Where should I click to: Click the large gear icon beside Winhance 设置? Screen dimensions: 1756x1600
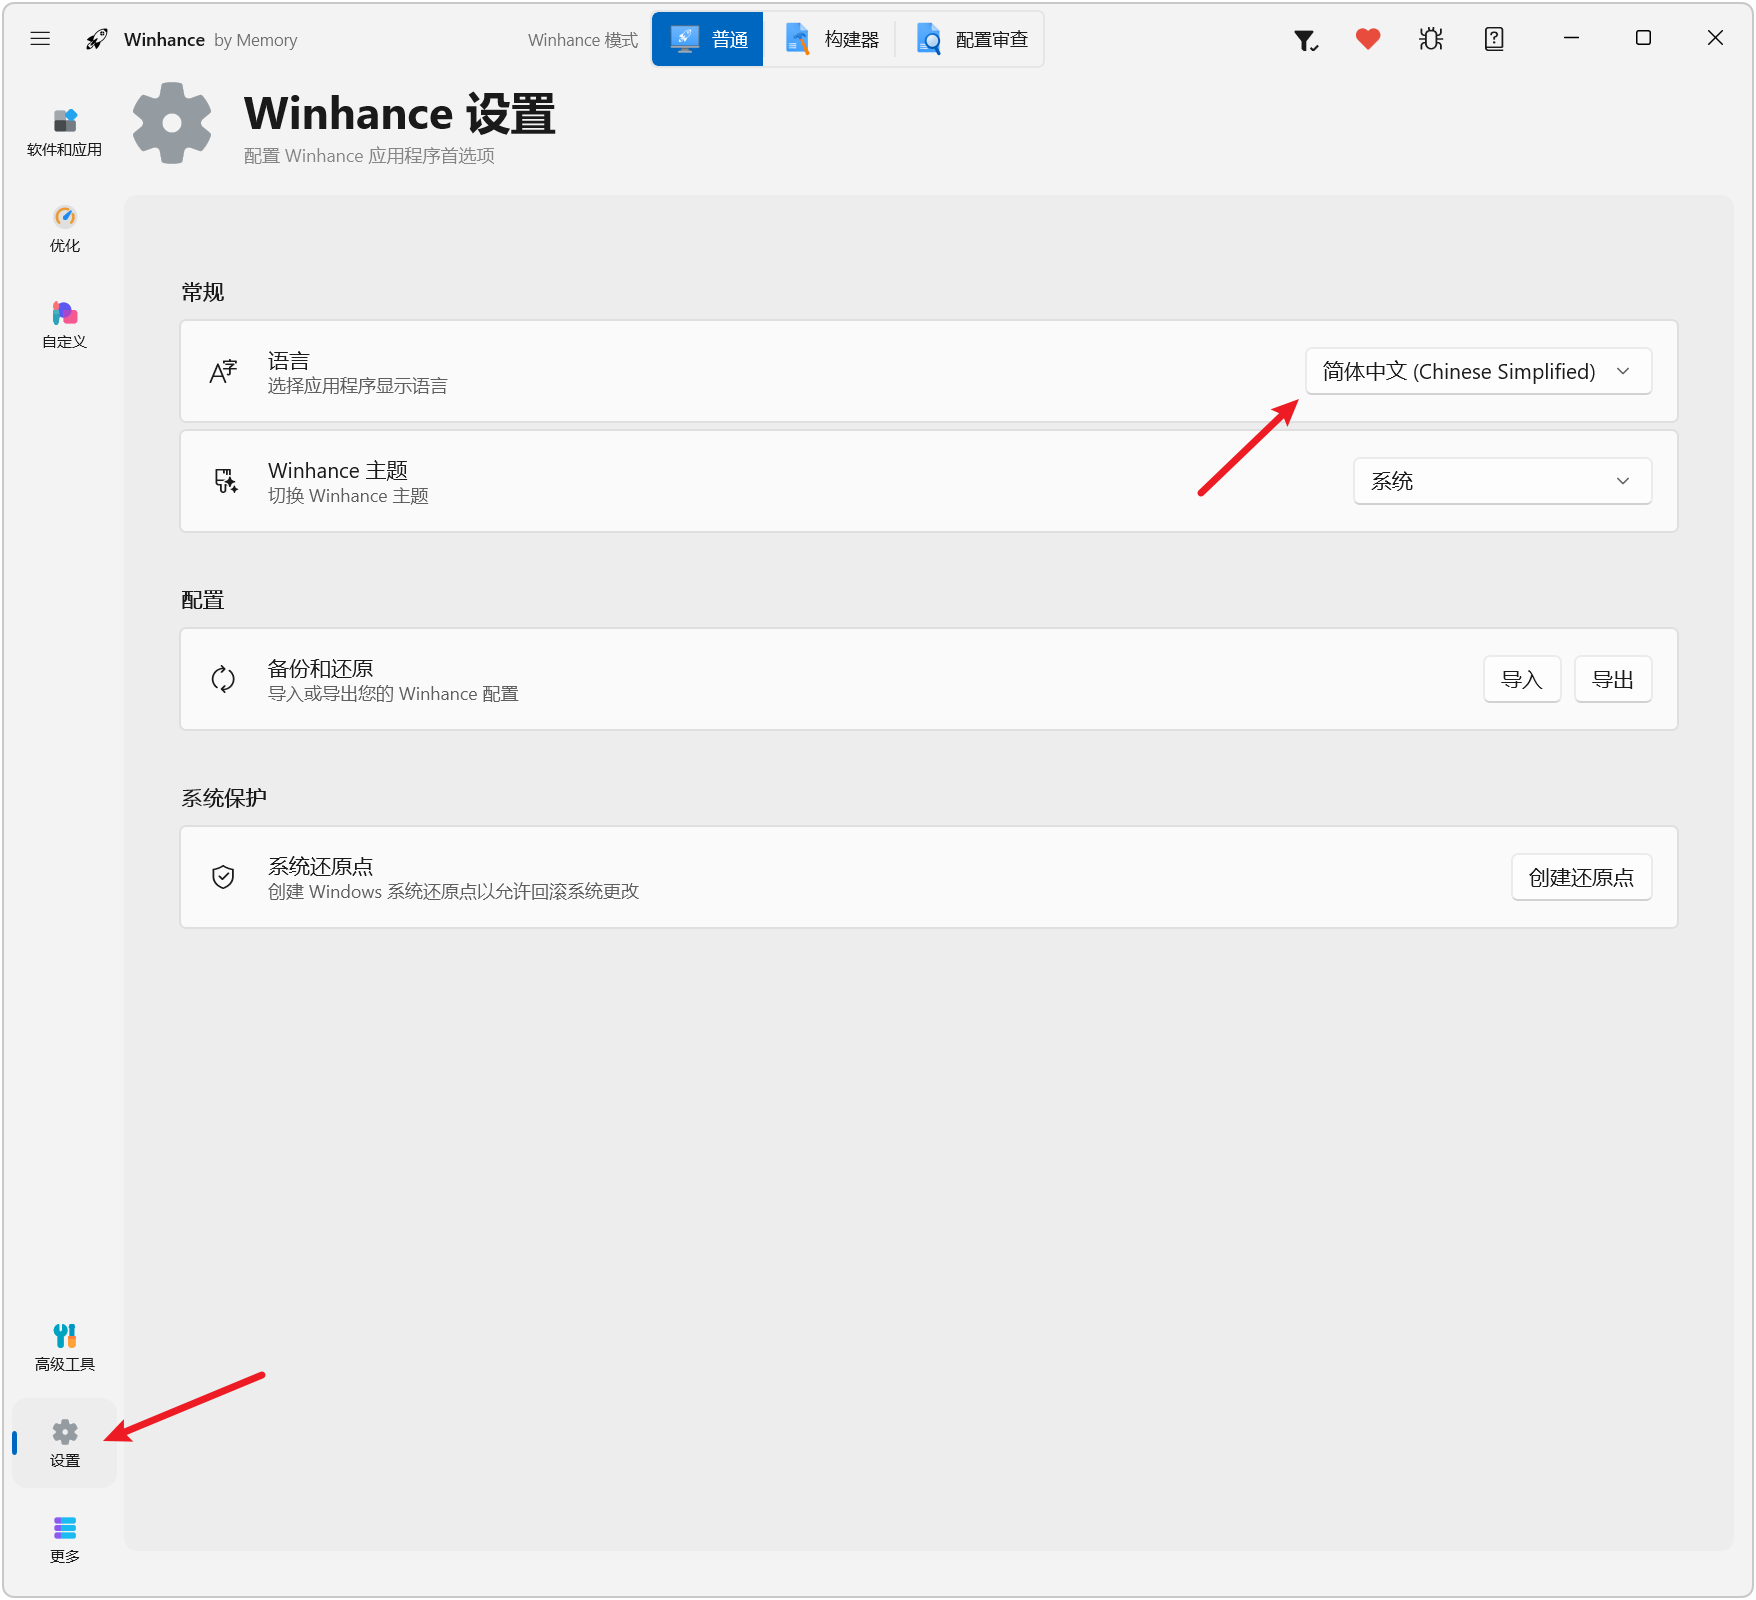[x=172, y=123]
